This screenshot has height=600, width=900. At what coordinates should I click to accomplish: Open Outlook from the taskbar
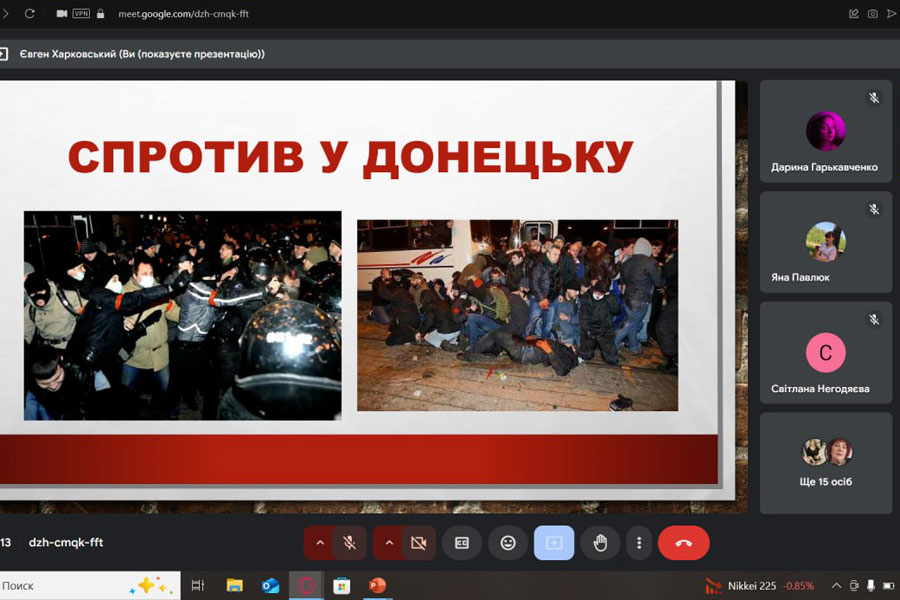(270, 585)
